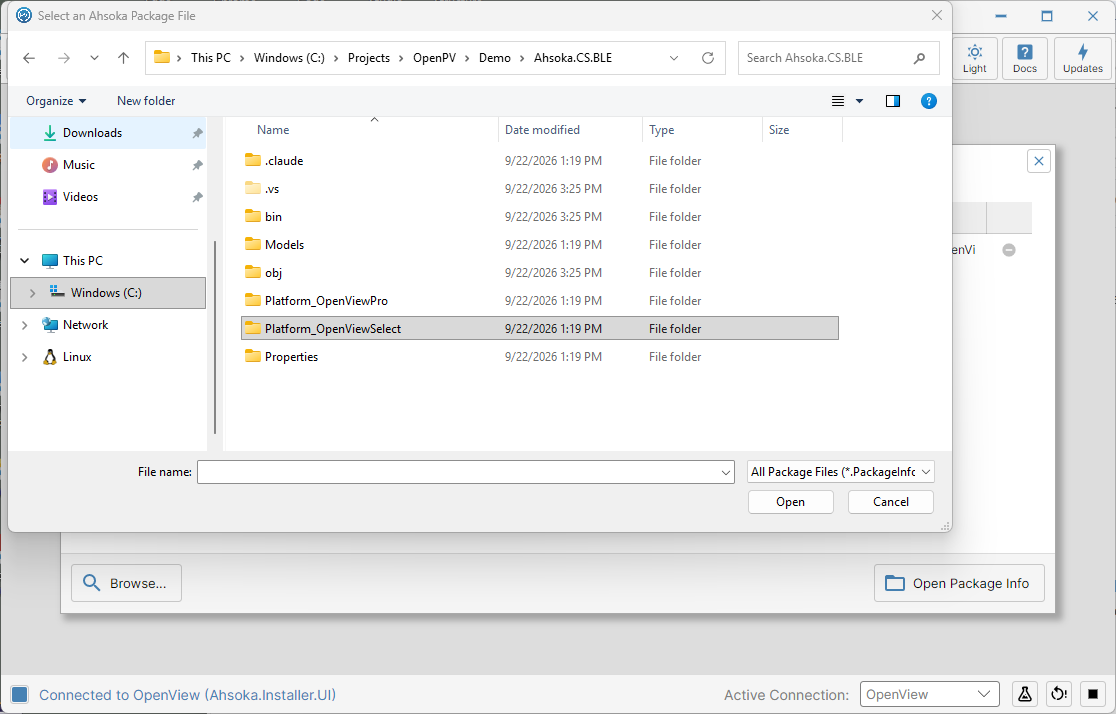The height and width of the screenshot is (714, 1116).
Task: Click This PC in address breadcrumb
Action: [x=211, y=58]
